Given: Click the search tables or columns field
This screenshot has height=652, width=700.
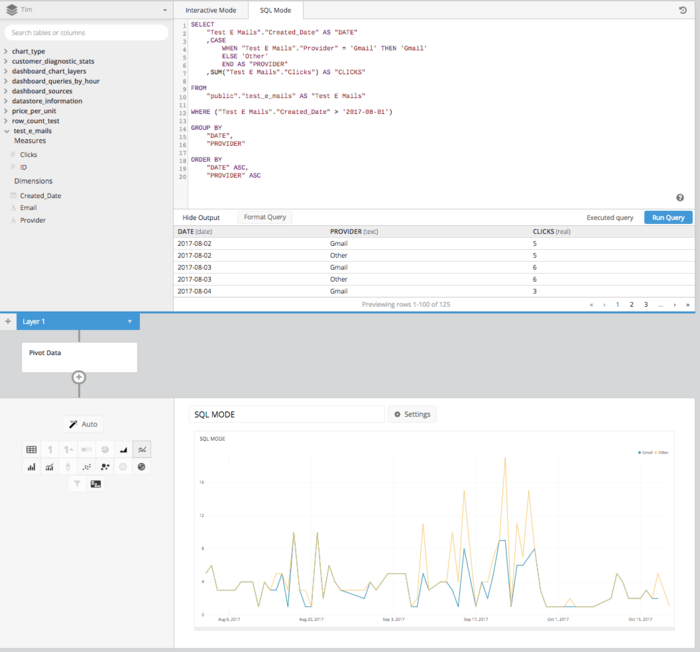Looking at the screenshot, I should tap(86, 33).
